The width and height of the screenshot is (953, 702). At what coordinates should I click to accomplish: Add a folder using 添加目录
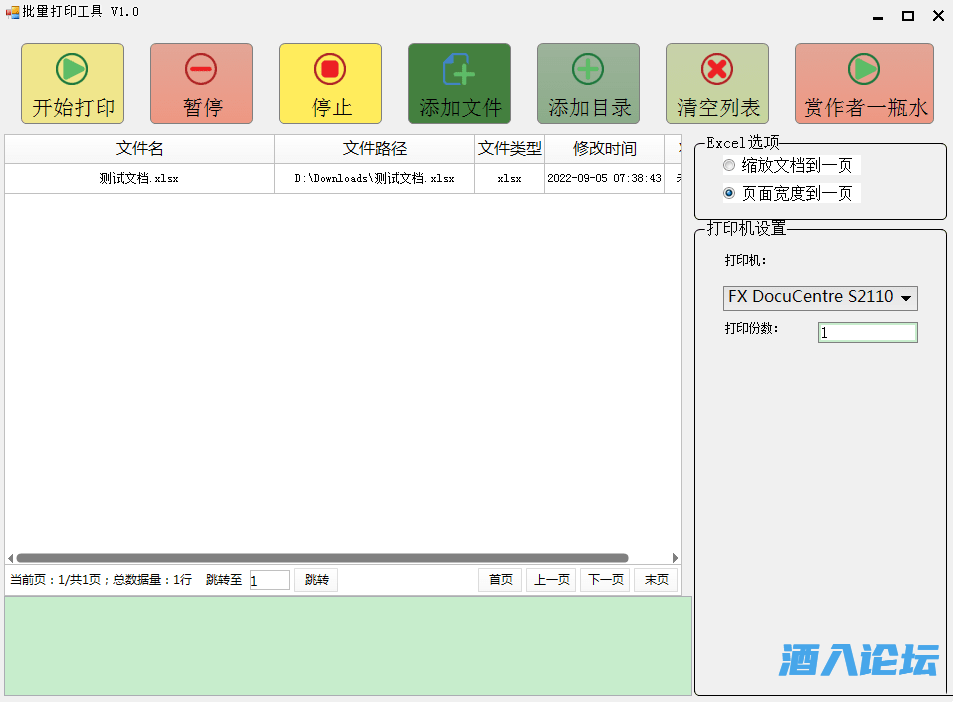pyautogui.click(x=588, y=84)
